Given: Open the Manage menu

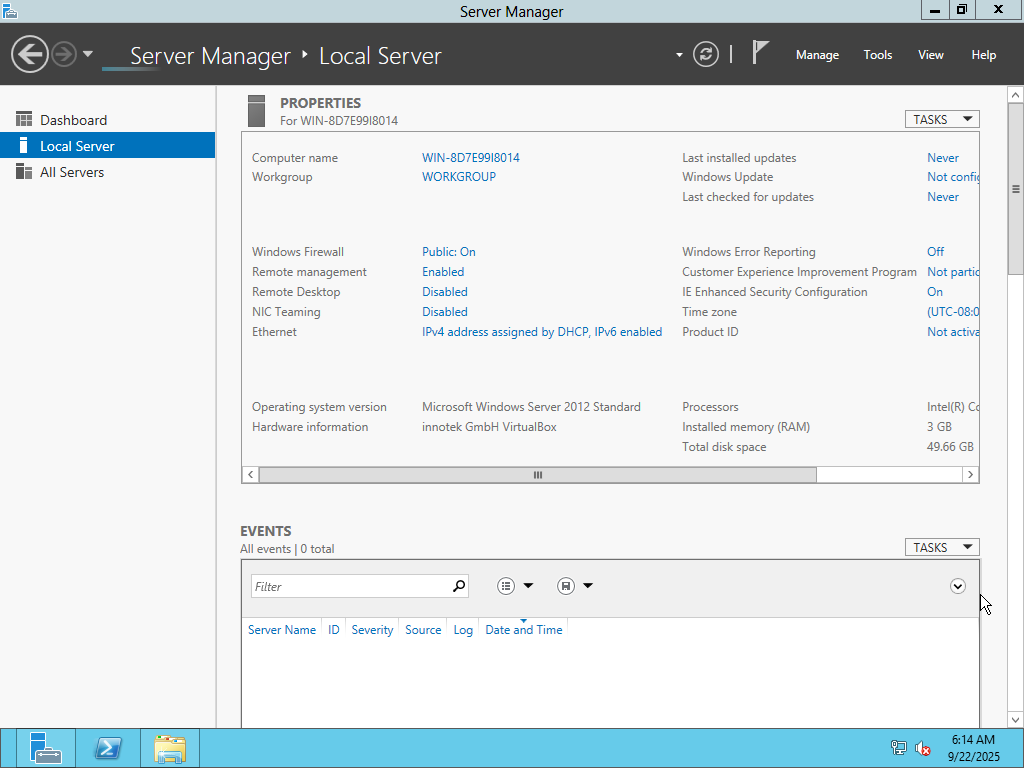Looking at the screenshot, I should [817, 55].
